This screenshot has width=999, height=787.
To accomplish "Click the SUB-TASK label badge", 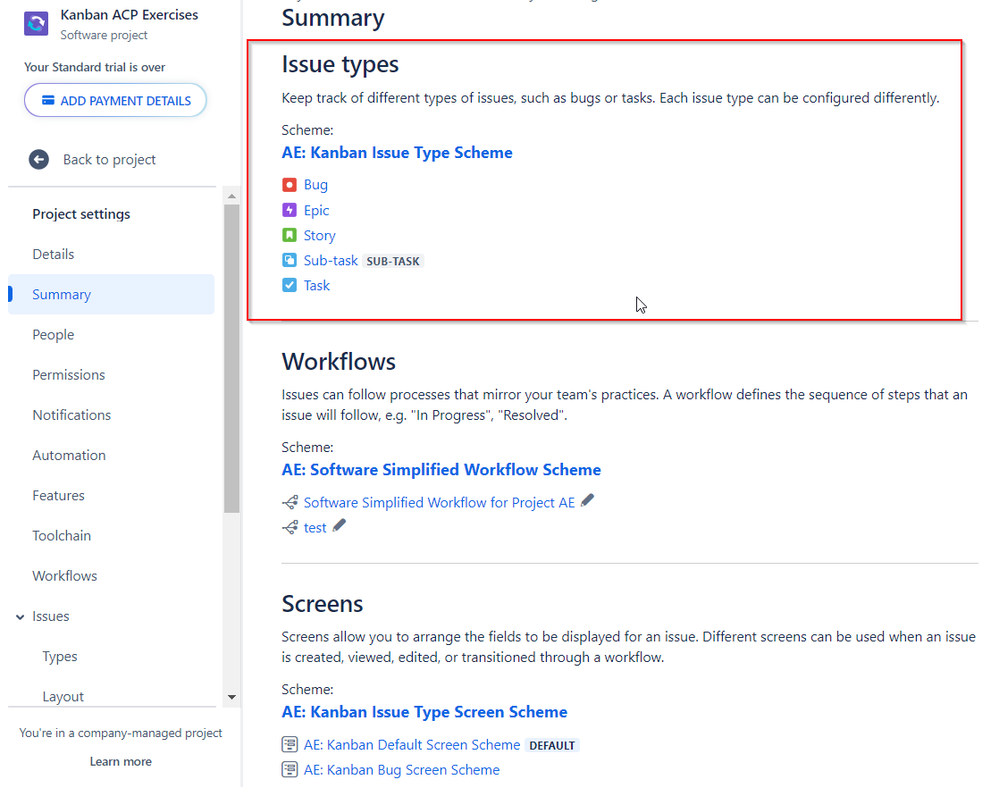I will pyautogui.click(x=393, y=261).
